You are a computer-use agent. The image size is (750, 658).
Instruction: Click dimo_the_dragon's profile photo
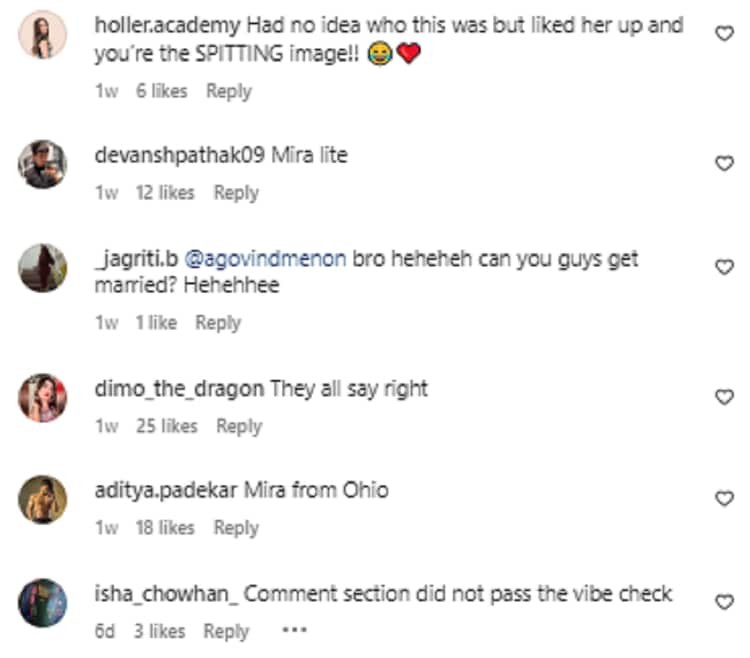[43, 397]
